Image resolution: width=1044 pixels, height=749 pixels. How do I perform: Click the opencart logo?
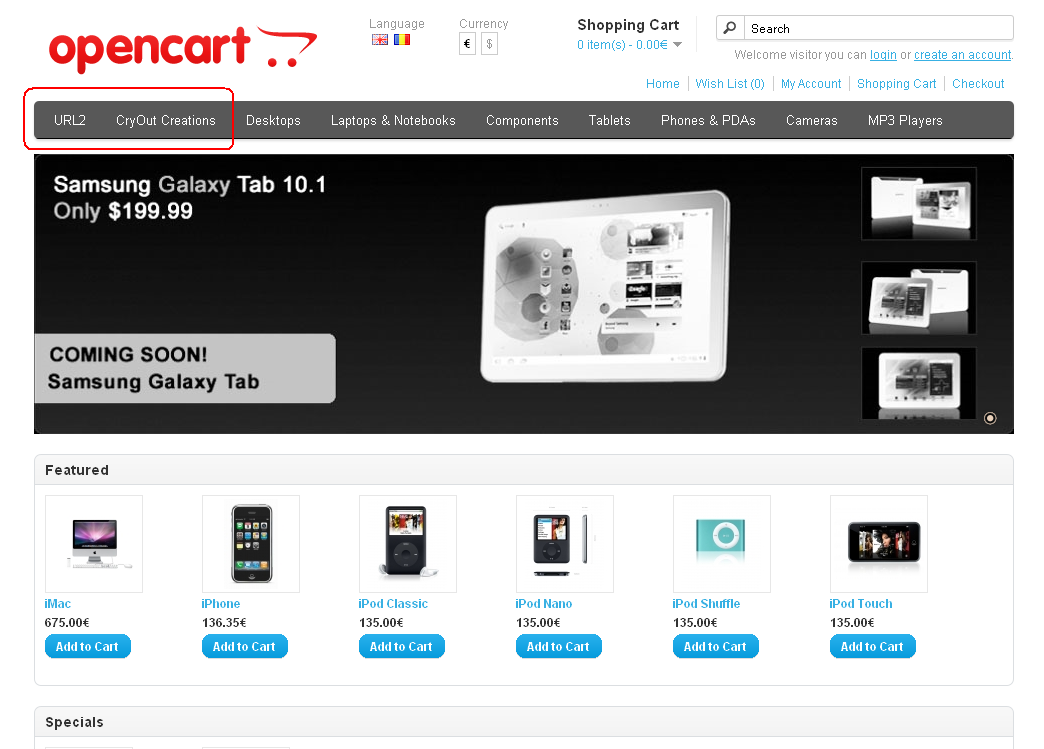(x=183, y=48)
